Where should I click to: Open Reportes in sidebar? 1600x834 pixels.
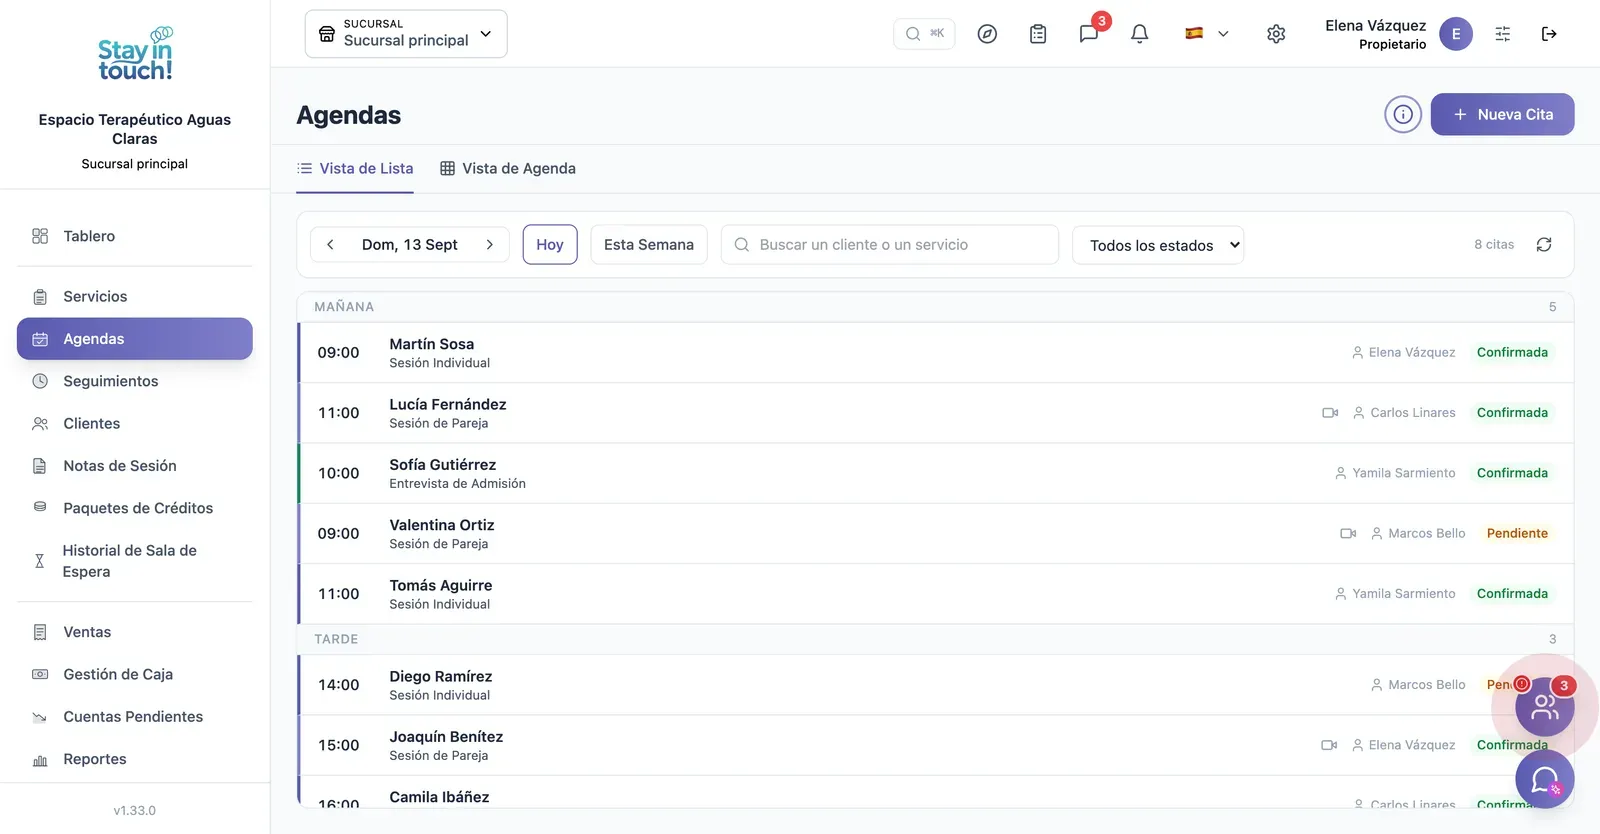tap(135, 759)
